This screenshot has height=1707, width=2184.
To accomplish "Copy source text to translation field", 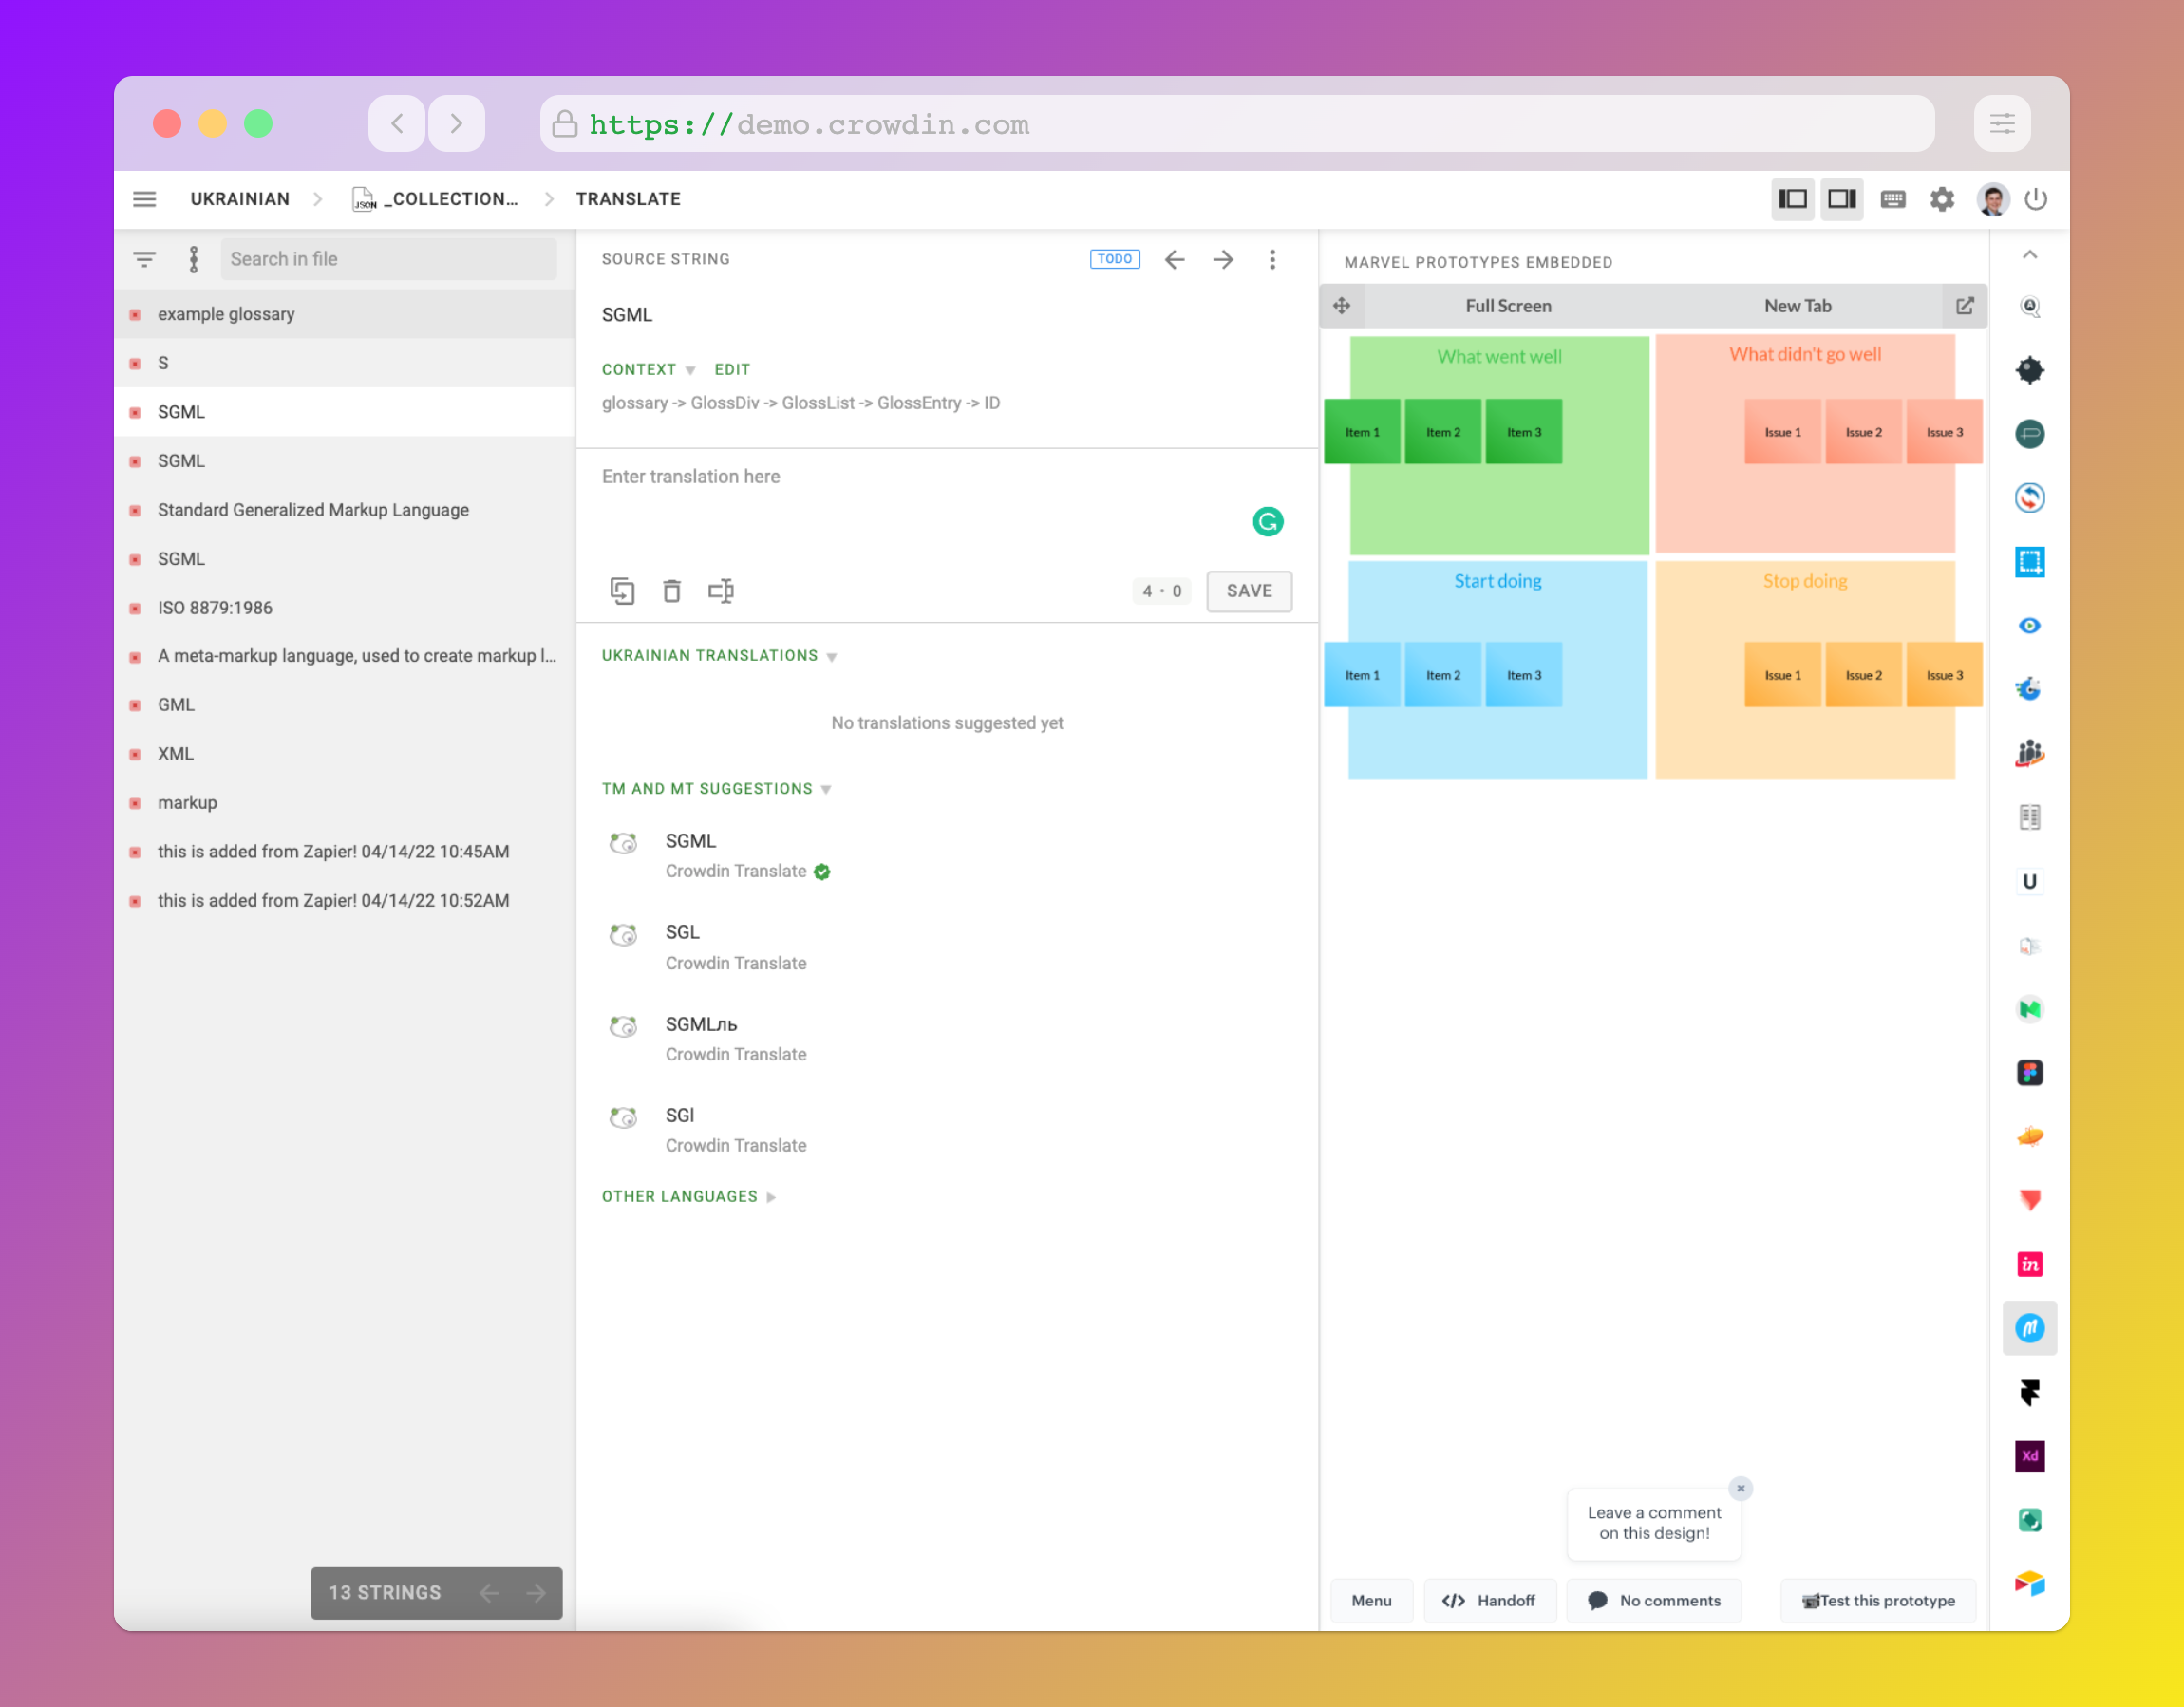I will (x=622, y=591).
